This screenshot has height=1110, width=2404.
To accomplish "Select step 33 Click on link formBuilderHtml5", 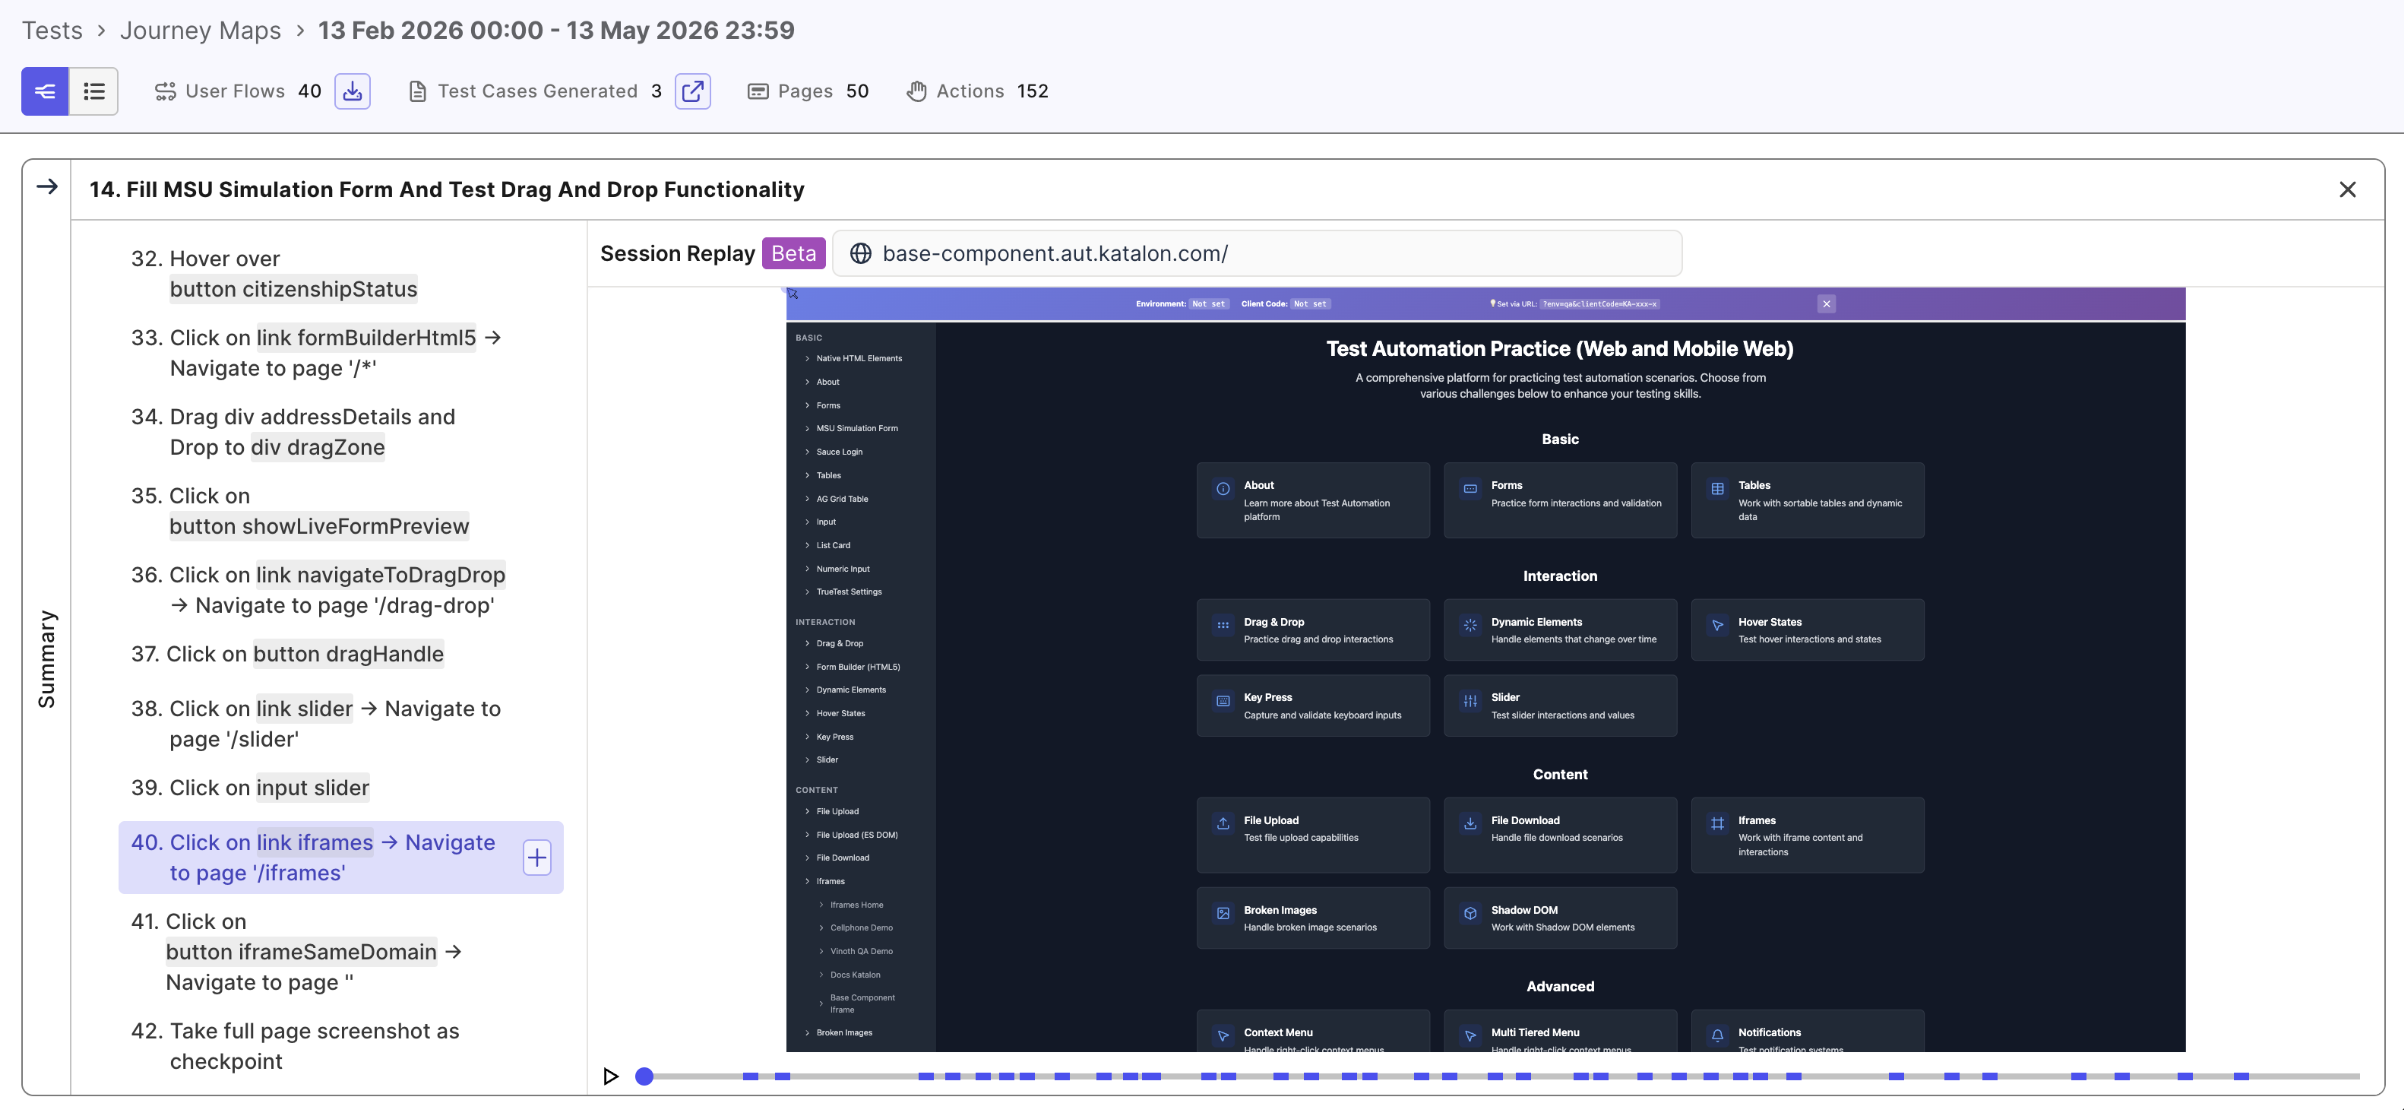I will click(340, 353).
